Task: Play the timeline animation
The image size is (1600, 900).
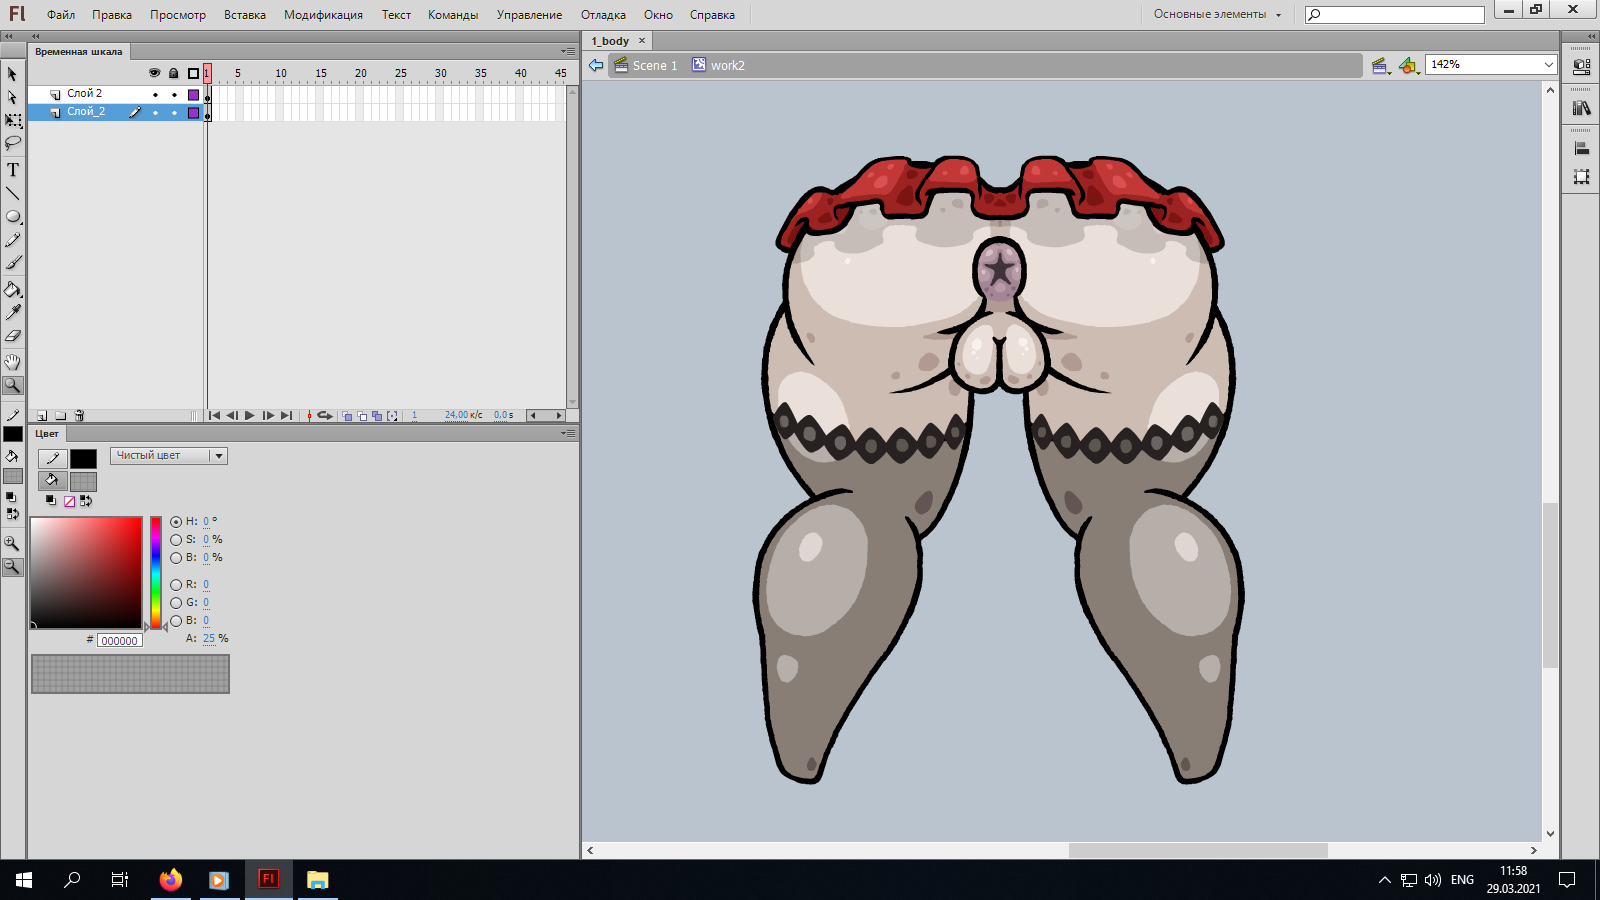Action: tap(250, 416)
